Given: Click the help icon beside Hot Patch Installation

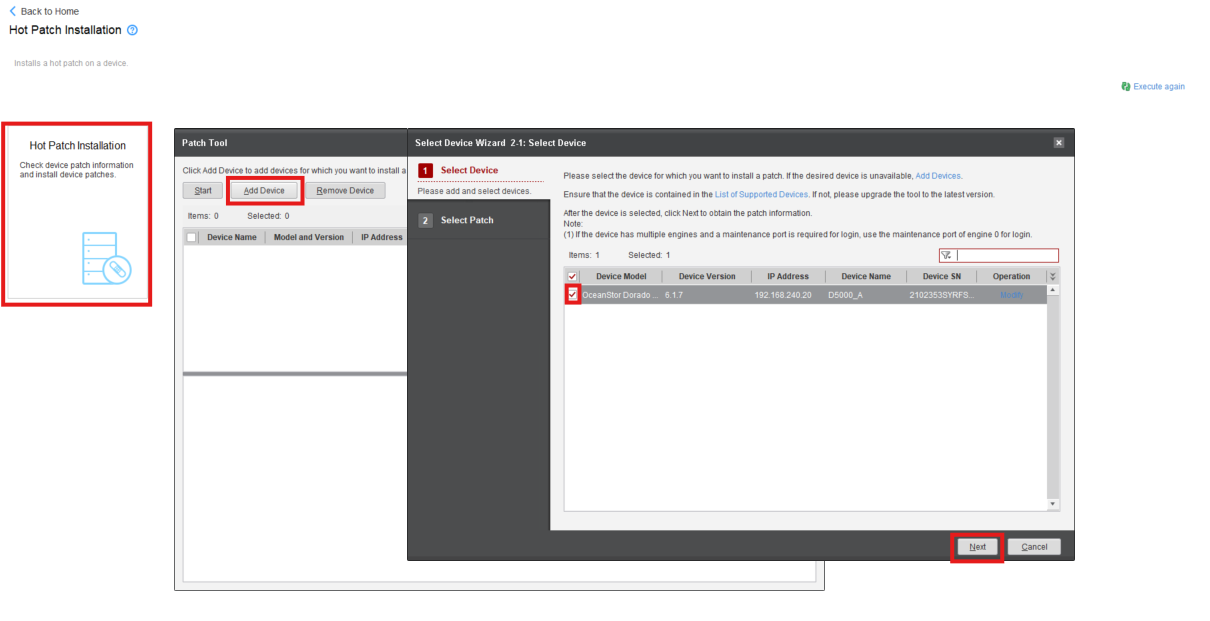Looking at the screenshot, I should (132, 30).
